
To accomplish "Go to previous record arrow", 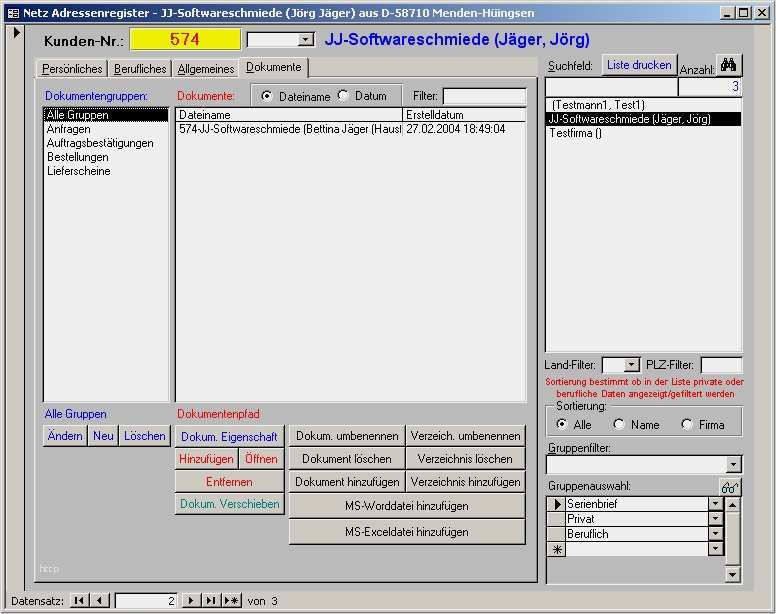I will pyautogui.click(x=100, y=601).
